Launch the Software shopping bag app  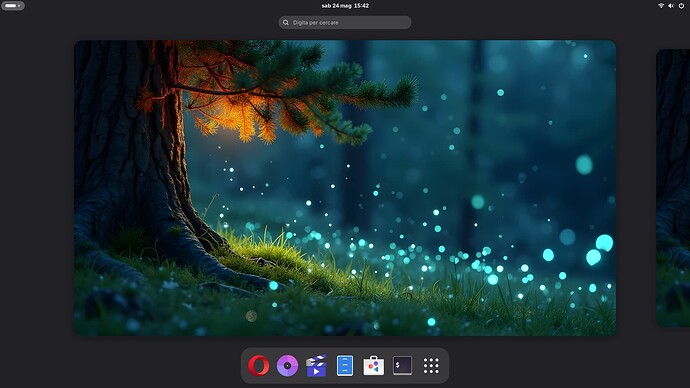(x=374, y=366)
